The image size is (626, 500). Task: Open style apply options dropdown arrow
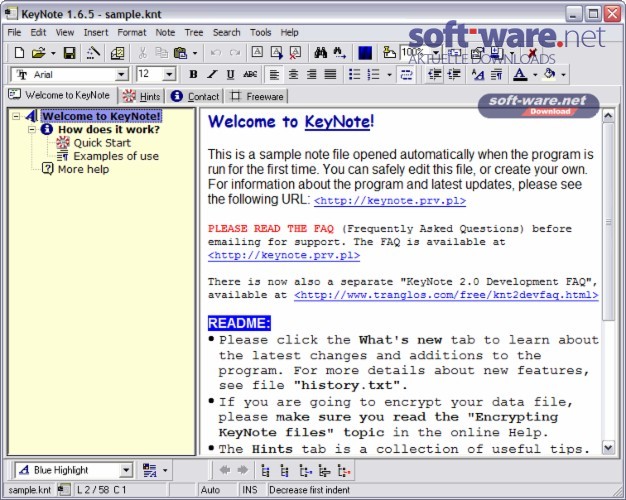click(x=165, y=470)
